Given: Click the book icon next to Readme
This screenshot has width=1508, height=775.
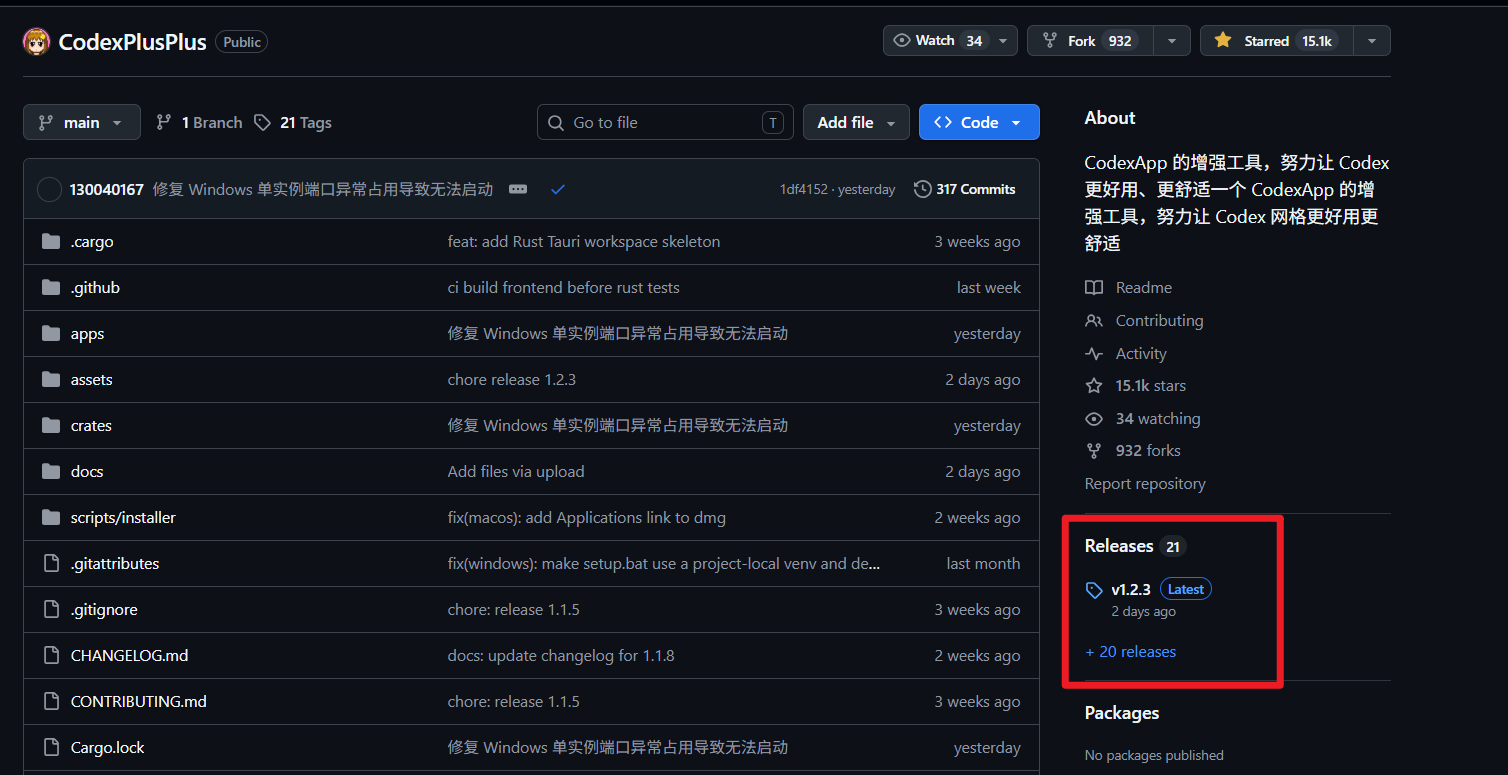Looking at the screenshot, I should click(x=1094, y=288).
